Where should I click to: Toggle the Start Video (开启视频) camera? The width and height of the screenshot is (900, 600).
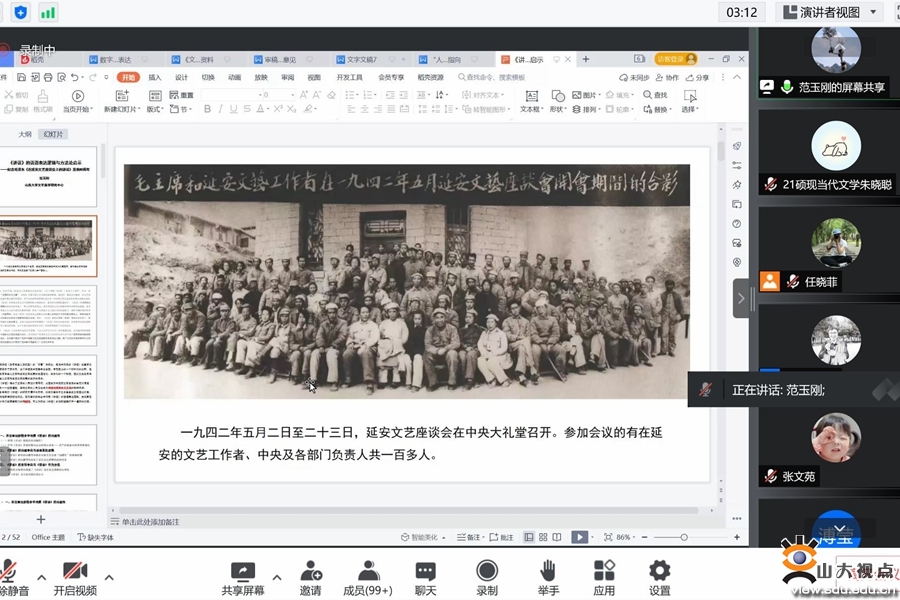click(75, 571)
